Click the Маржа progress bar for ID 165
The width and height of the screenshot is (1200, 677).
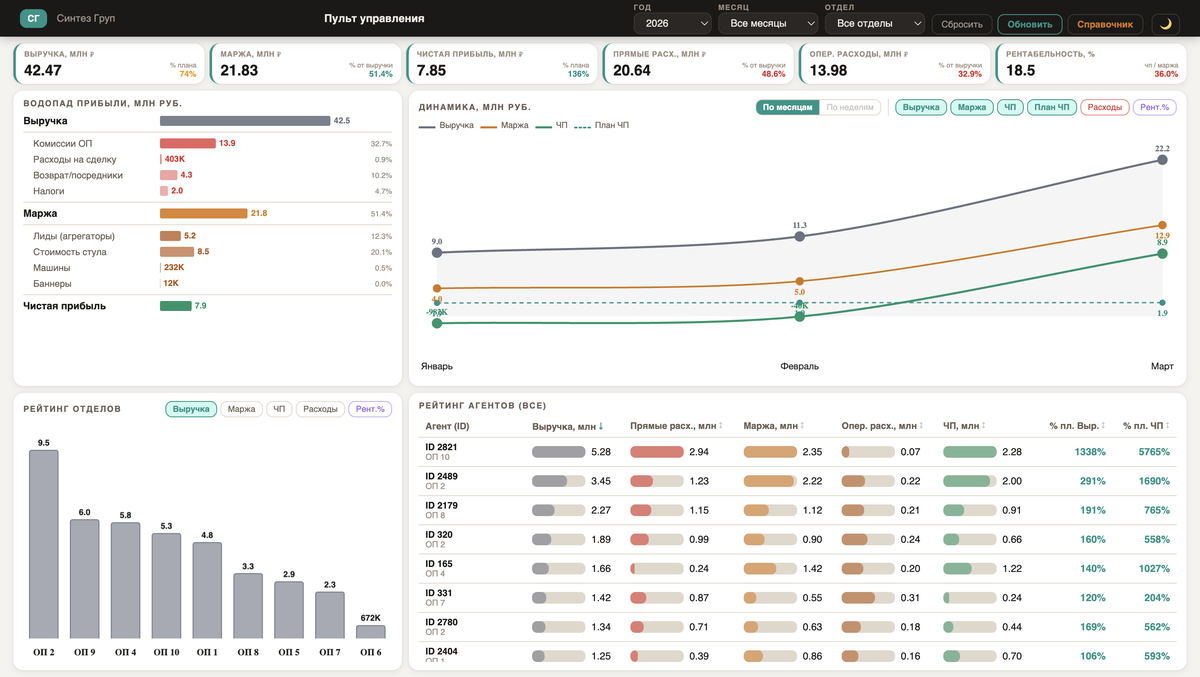click(x=770, y=568)
